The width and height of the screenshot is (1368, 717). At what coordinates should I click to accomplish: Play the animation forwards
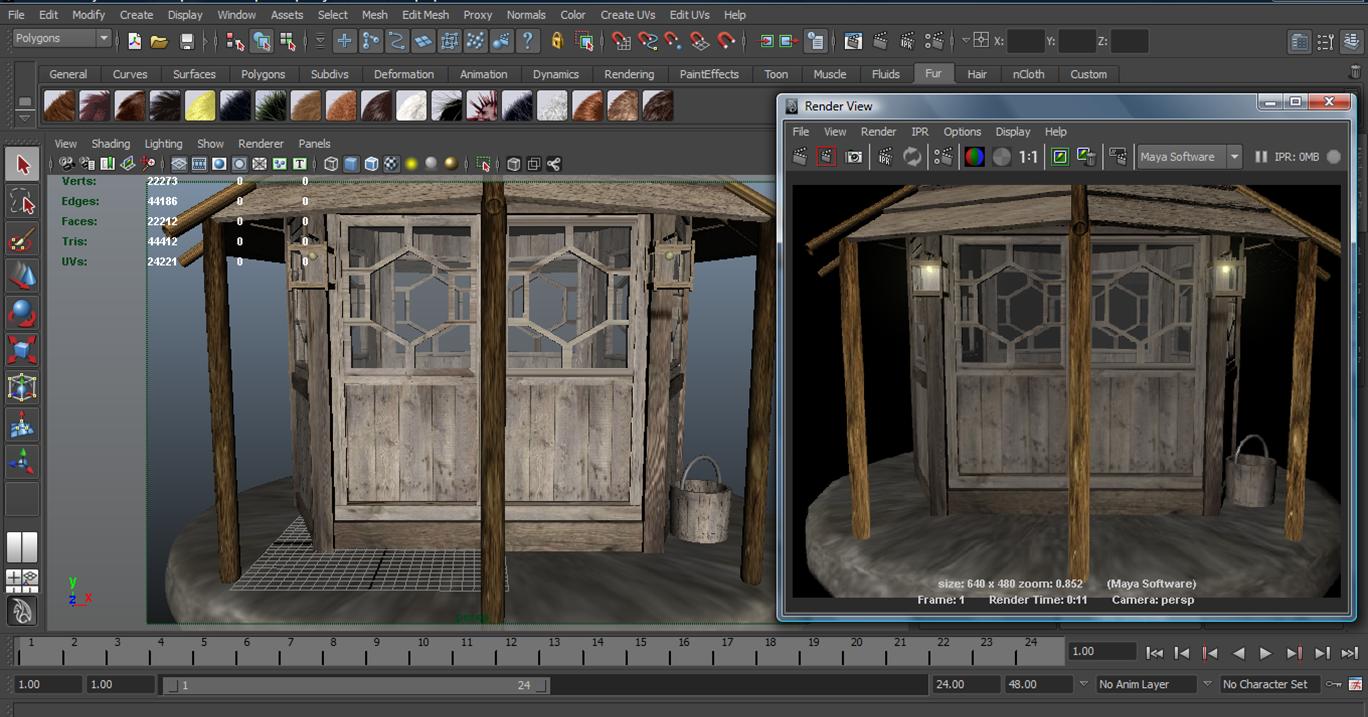(x=1265, y=651)
